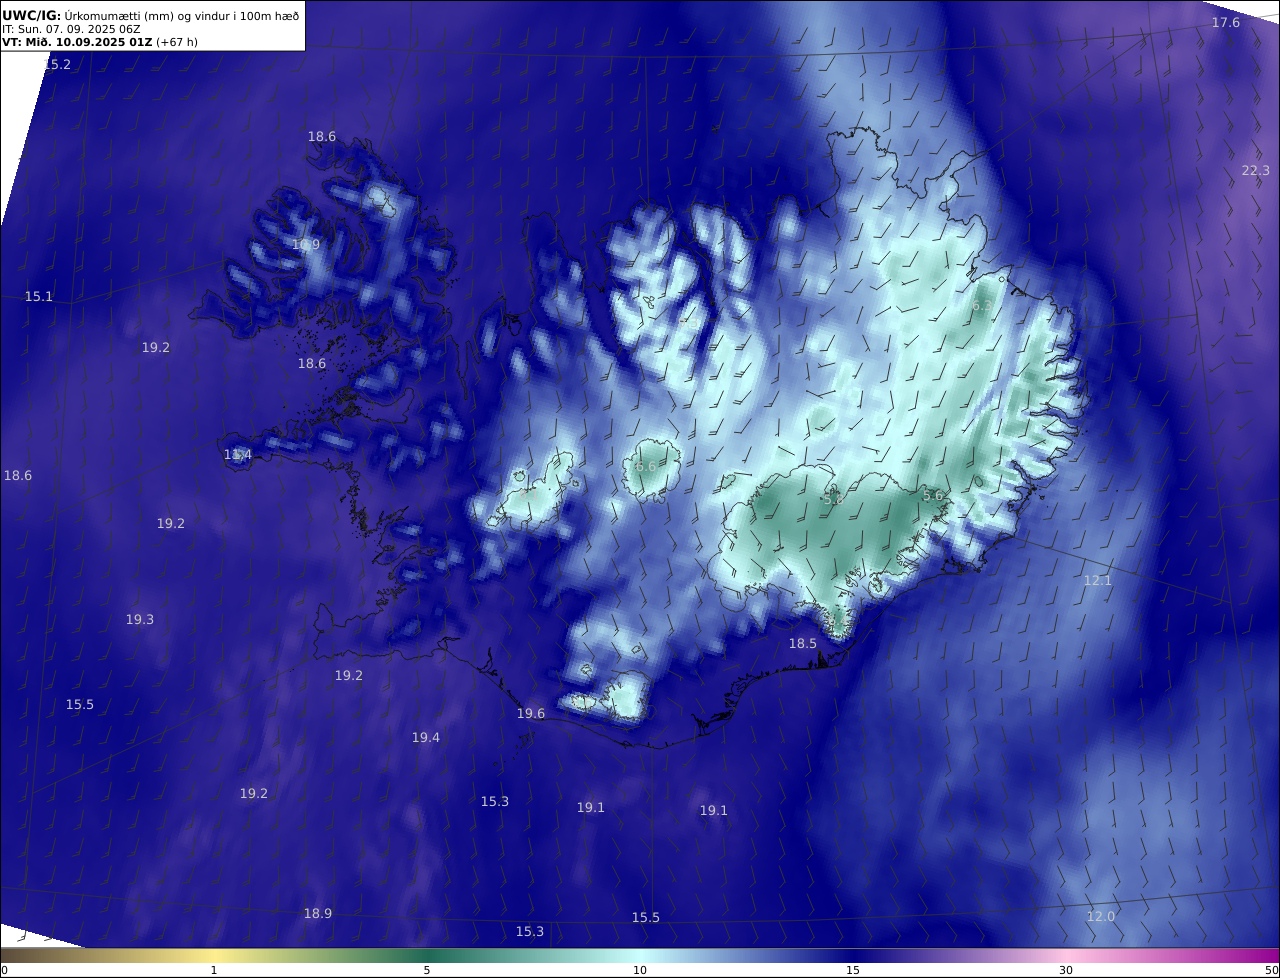Click the 12.1 value label
1280x978 pixels.
click(x=1098, y=580)
